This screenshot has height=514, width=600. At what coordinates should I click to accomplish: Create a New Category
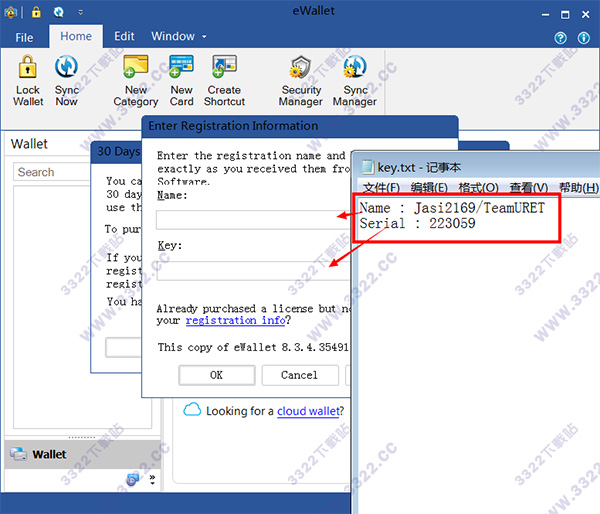click(136, 81)
